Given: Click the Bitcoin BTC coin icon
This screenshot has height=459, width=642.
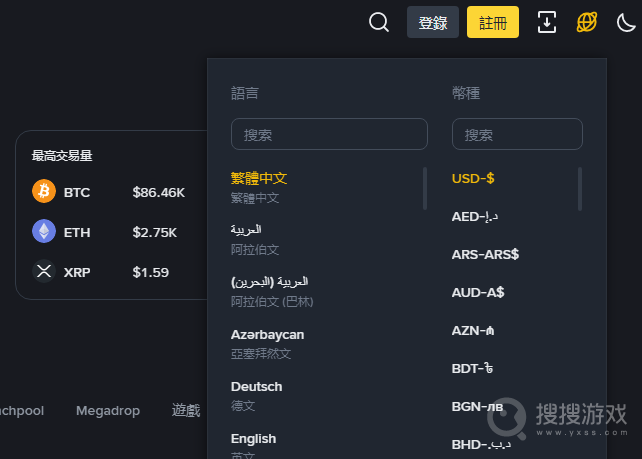Looking at the screenshot, I should coord(44,191).
